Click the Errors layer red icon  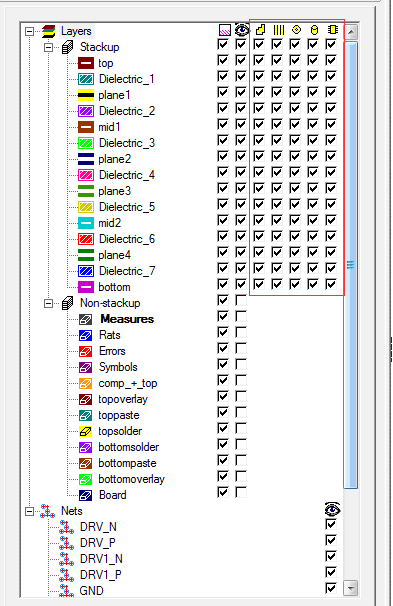tap(85, 351)
